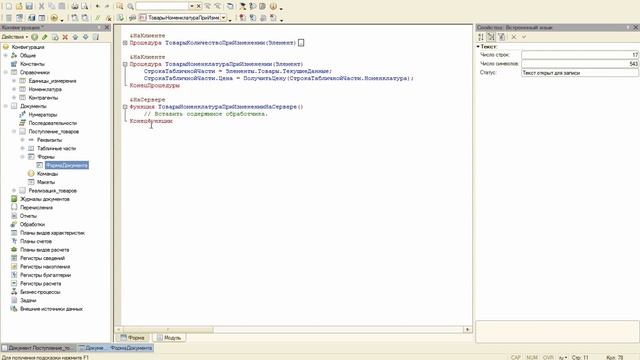Select the ФормаДокумента tree item
640x360 pixels.
pyautogui.click(x=67, y=165)
